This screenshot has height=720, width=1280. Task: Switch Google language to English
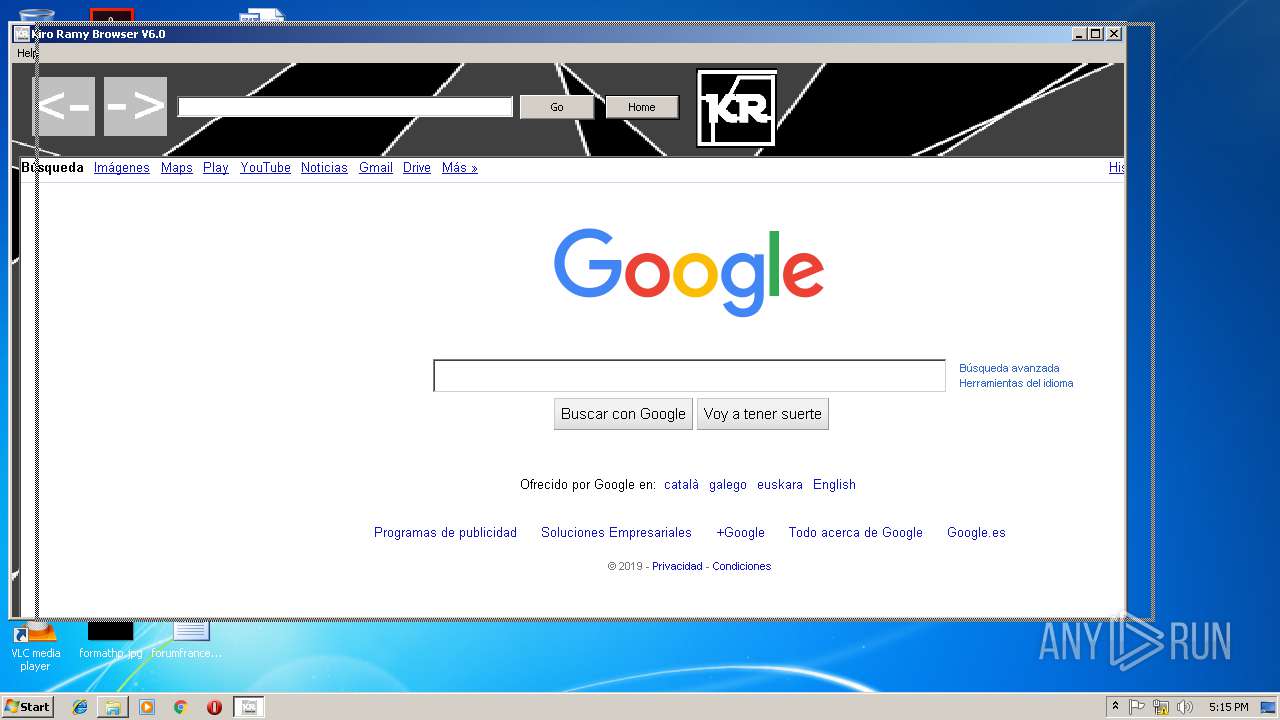point(834,485)
